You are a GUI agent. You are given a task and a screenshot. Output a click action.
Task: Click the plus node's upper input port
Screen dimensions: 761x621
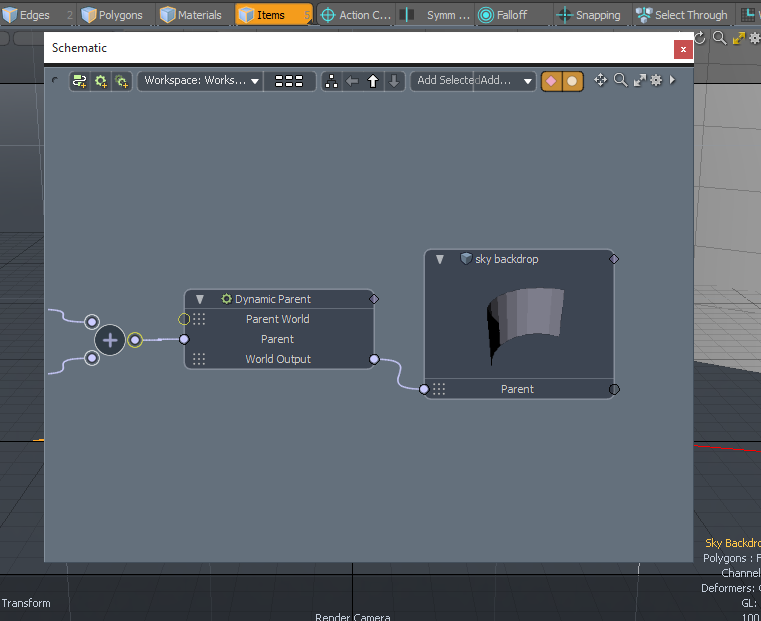pyautogui.click(x=92, y=322)
